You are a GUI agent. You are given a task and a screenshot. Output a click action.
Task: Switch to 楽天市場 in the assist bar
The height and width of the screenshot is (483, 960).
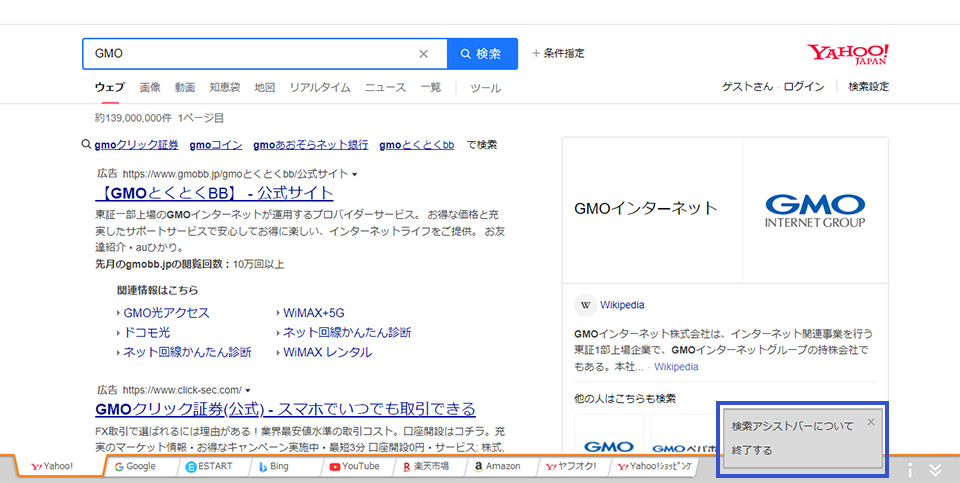tap(430, 466)
